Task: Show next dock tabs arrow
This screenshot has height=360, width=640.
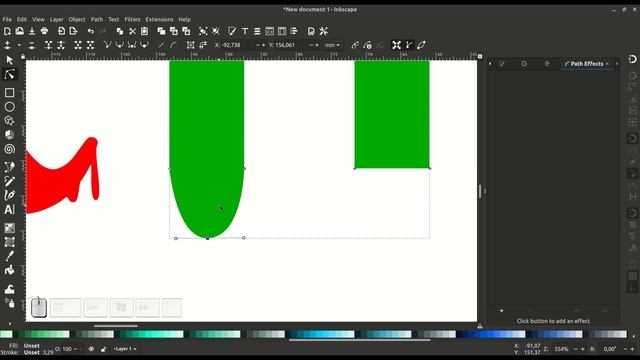Action: (617, 64)
